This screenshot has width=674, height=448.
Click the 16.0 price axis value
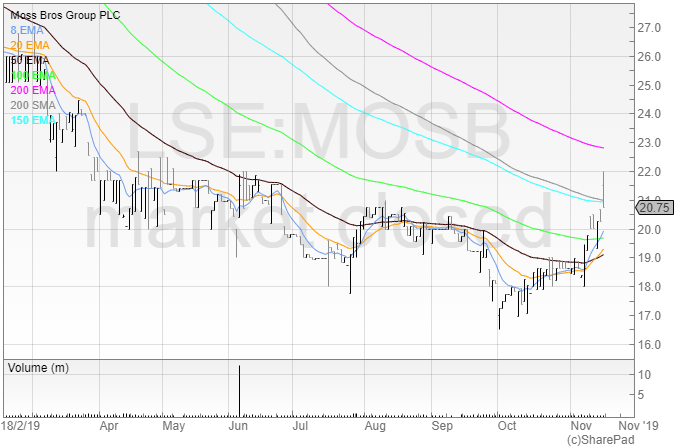point(649,344)
